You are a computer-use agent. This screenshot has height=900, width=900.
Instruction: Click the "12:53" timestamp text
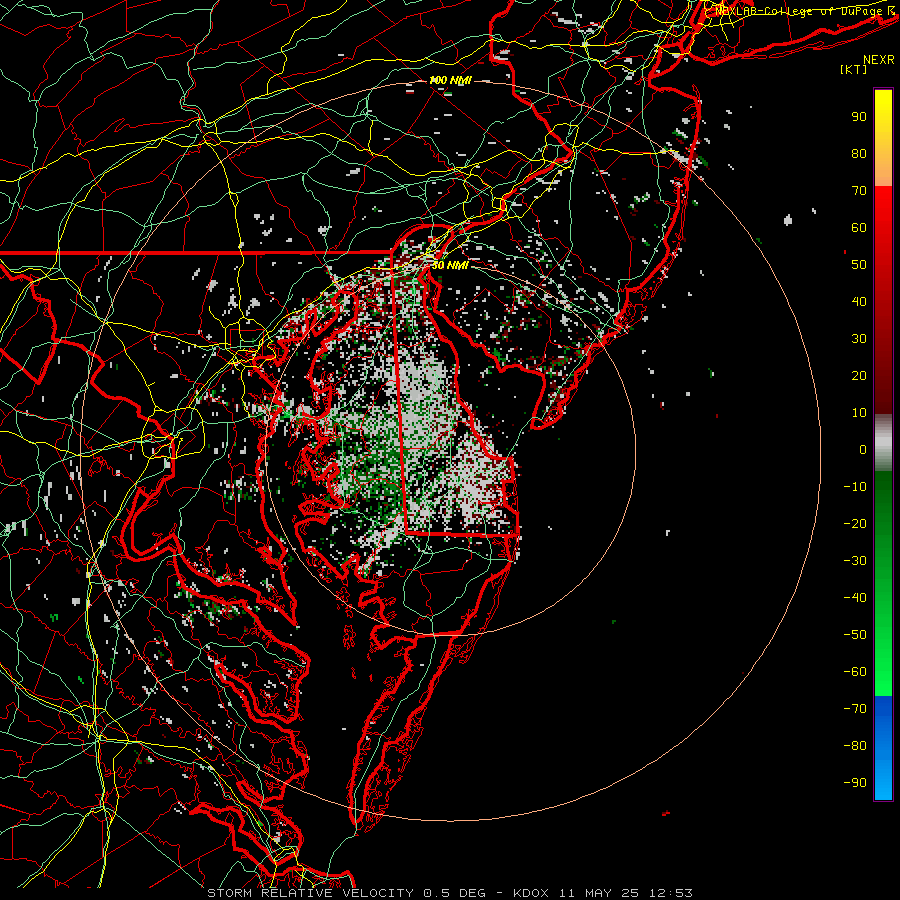point(671,893)
